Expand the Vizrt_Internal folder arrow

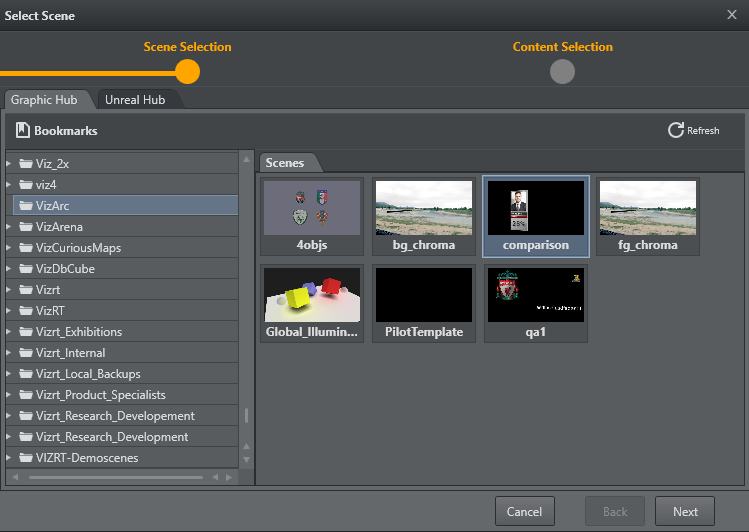(10, 353)
